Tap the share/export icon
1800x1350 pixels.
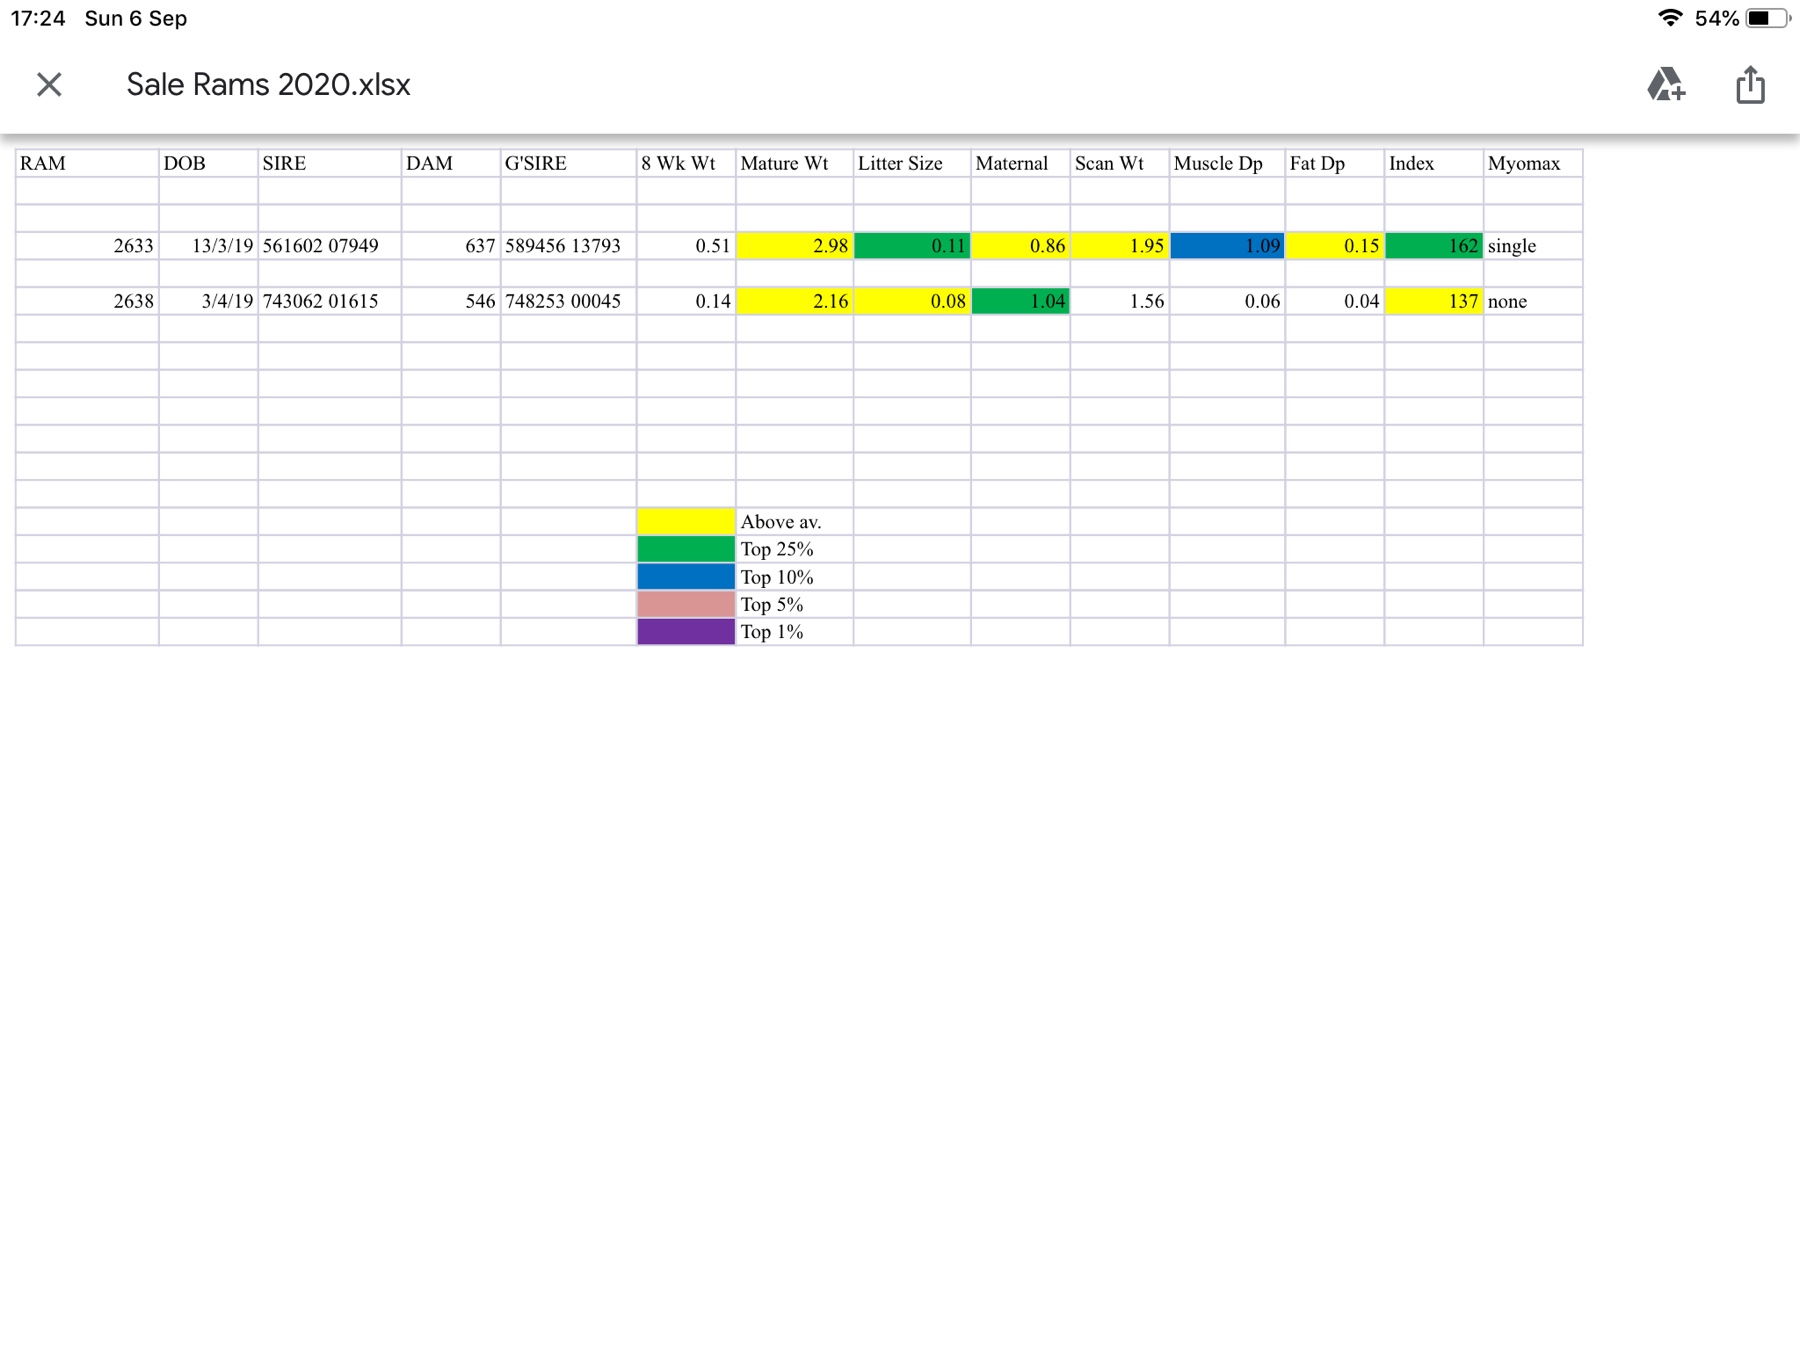coord(1750,85)
